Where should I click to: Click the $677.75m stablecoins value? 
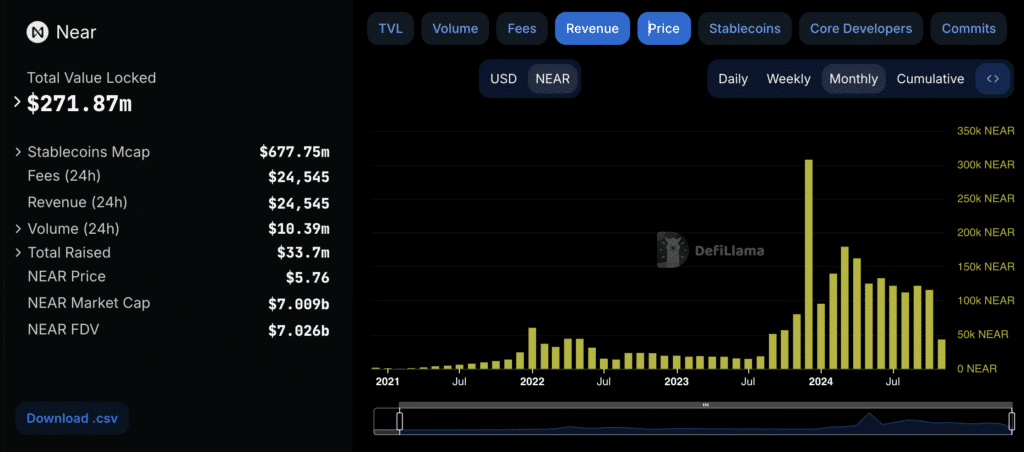tap(294, 152)
